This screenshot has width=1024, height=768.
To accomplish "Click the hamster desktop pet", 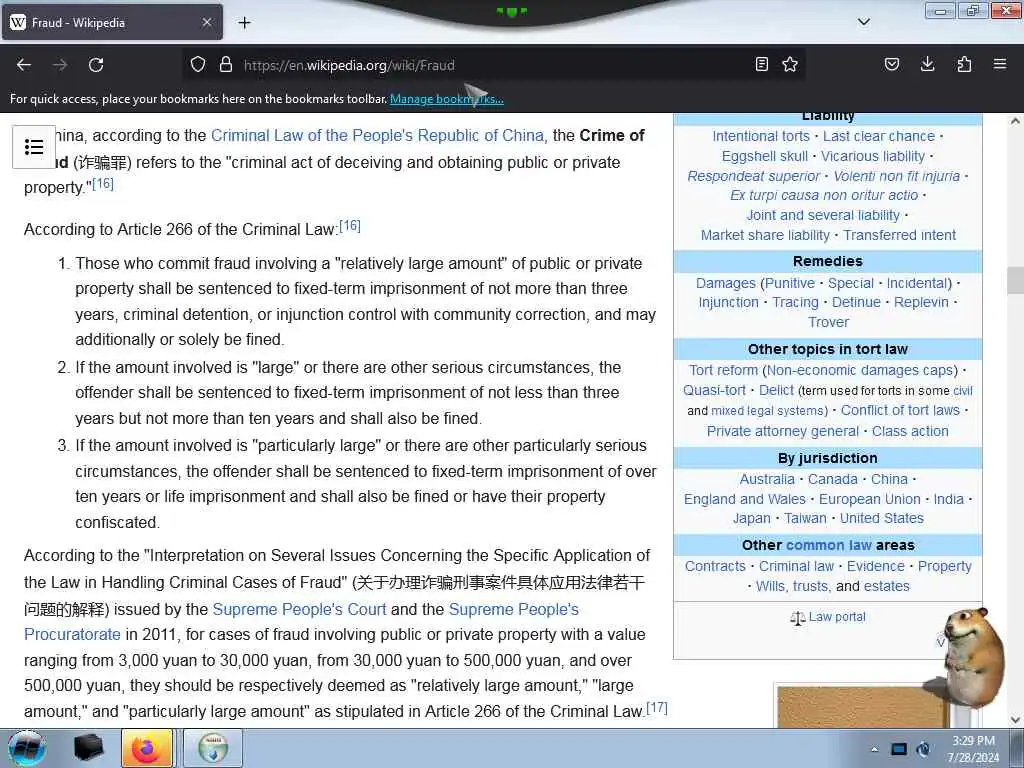I will (972, 660).
